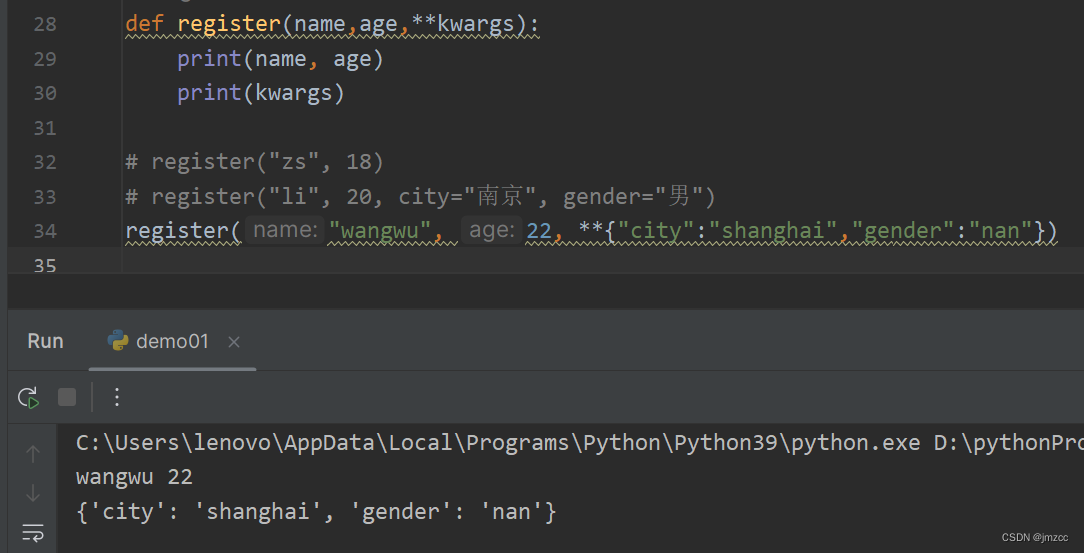Image resolution: width=1084 pixels, height=553 pixels.
Task: Click the 'wangwu 22' console output line
Action: point(134,477)
